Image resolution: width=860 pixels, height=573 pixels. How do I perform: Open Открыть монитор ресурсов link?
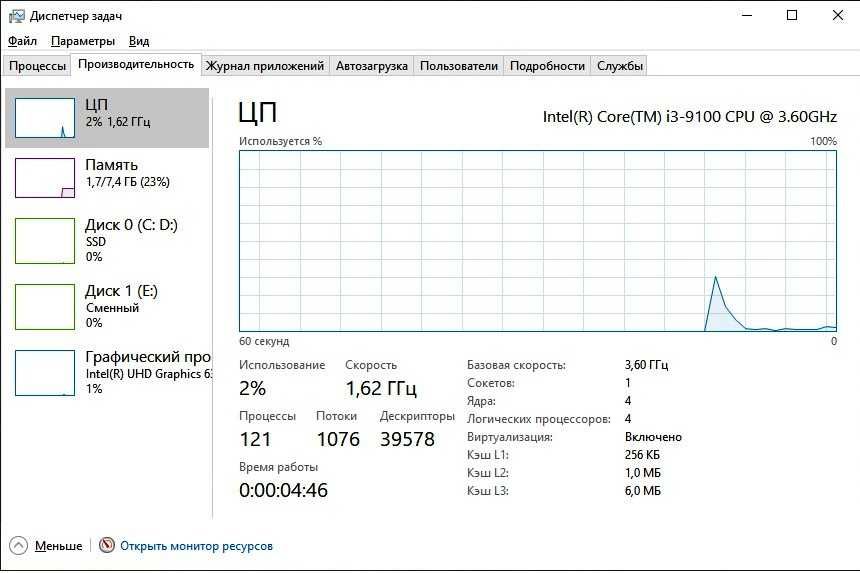click(196, 546)
